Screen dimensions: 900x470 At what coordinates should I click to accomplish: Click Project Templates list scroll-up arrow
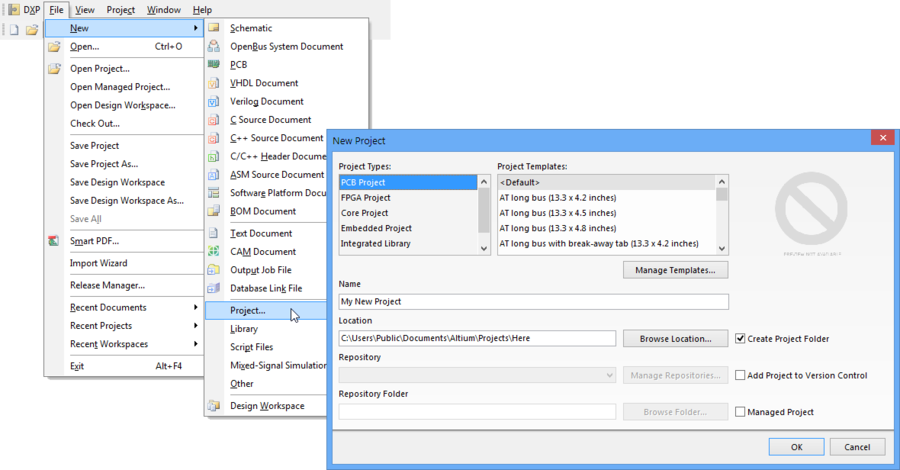click(x=722, y=182)
